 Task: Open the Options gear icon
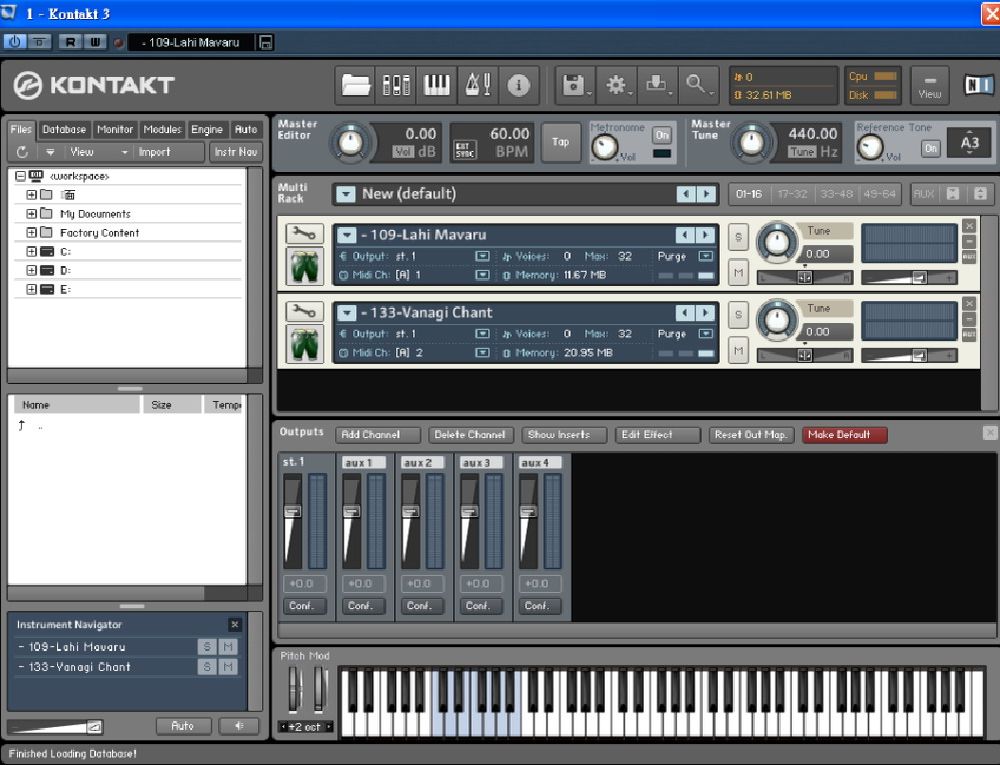click(x=617, y=85)
